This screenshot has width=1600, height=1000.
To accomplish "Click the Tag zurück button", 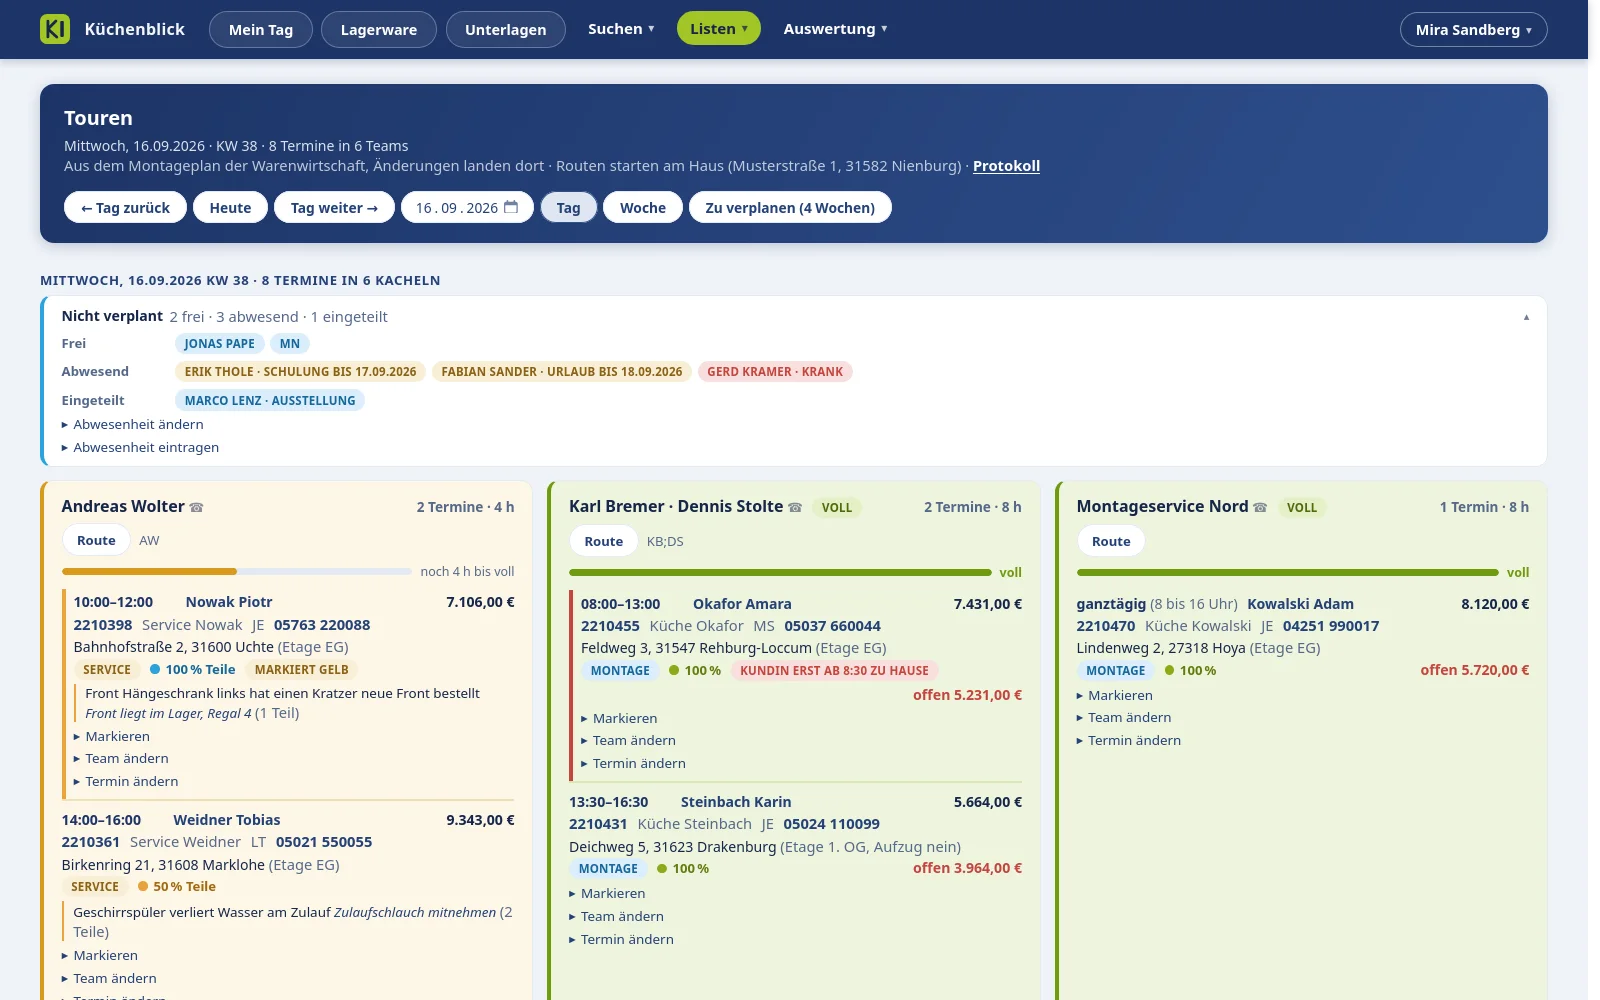I will [x=125, y=207].
